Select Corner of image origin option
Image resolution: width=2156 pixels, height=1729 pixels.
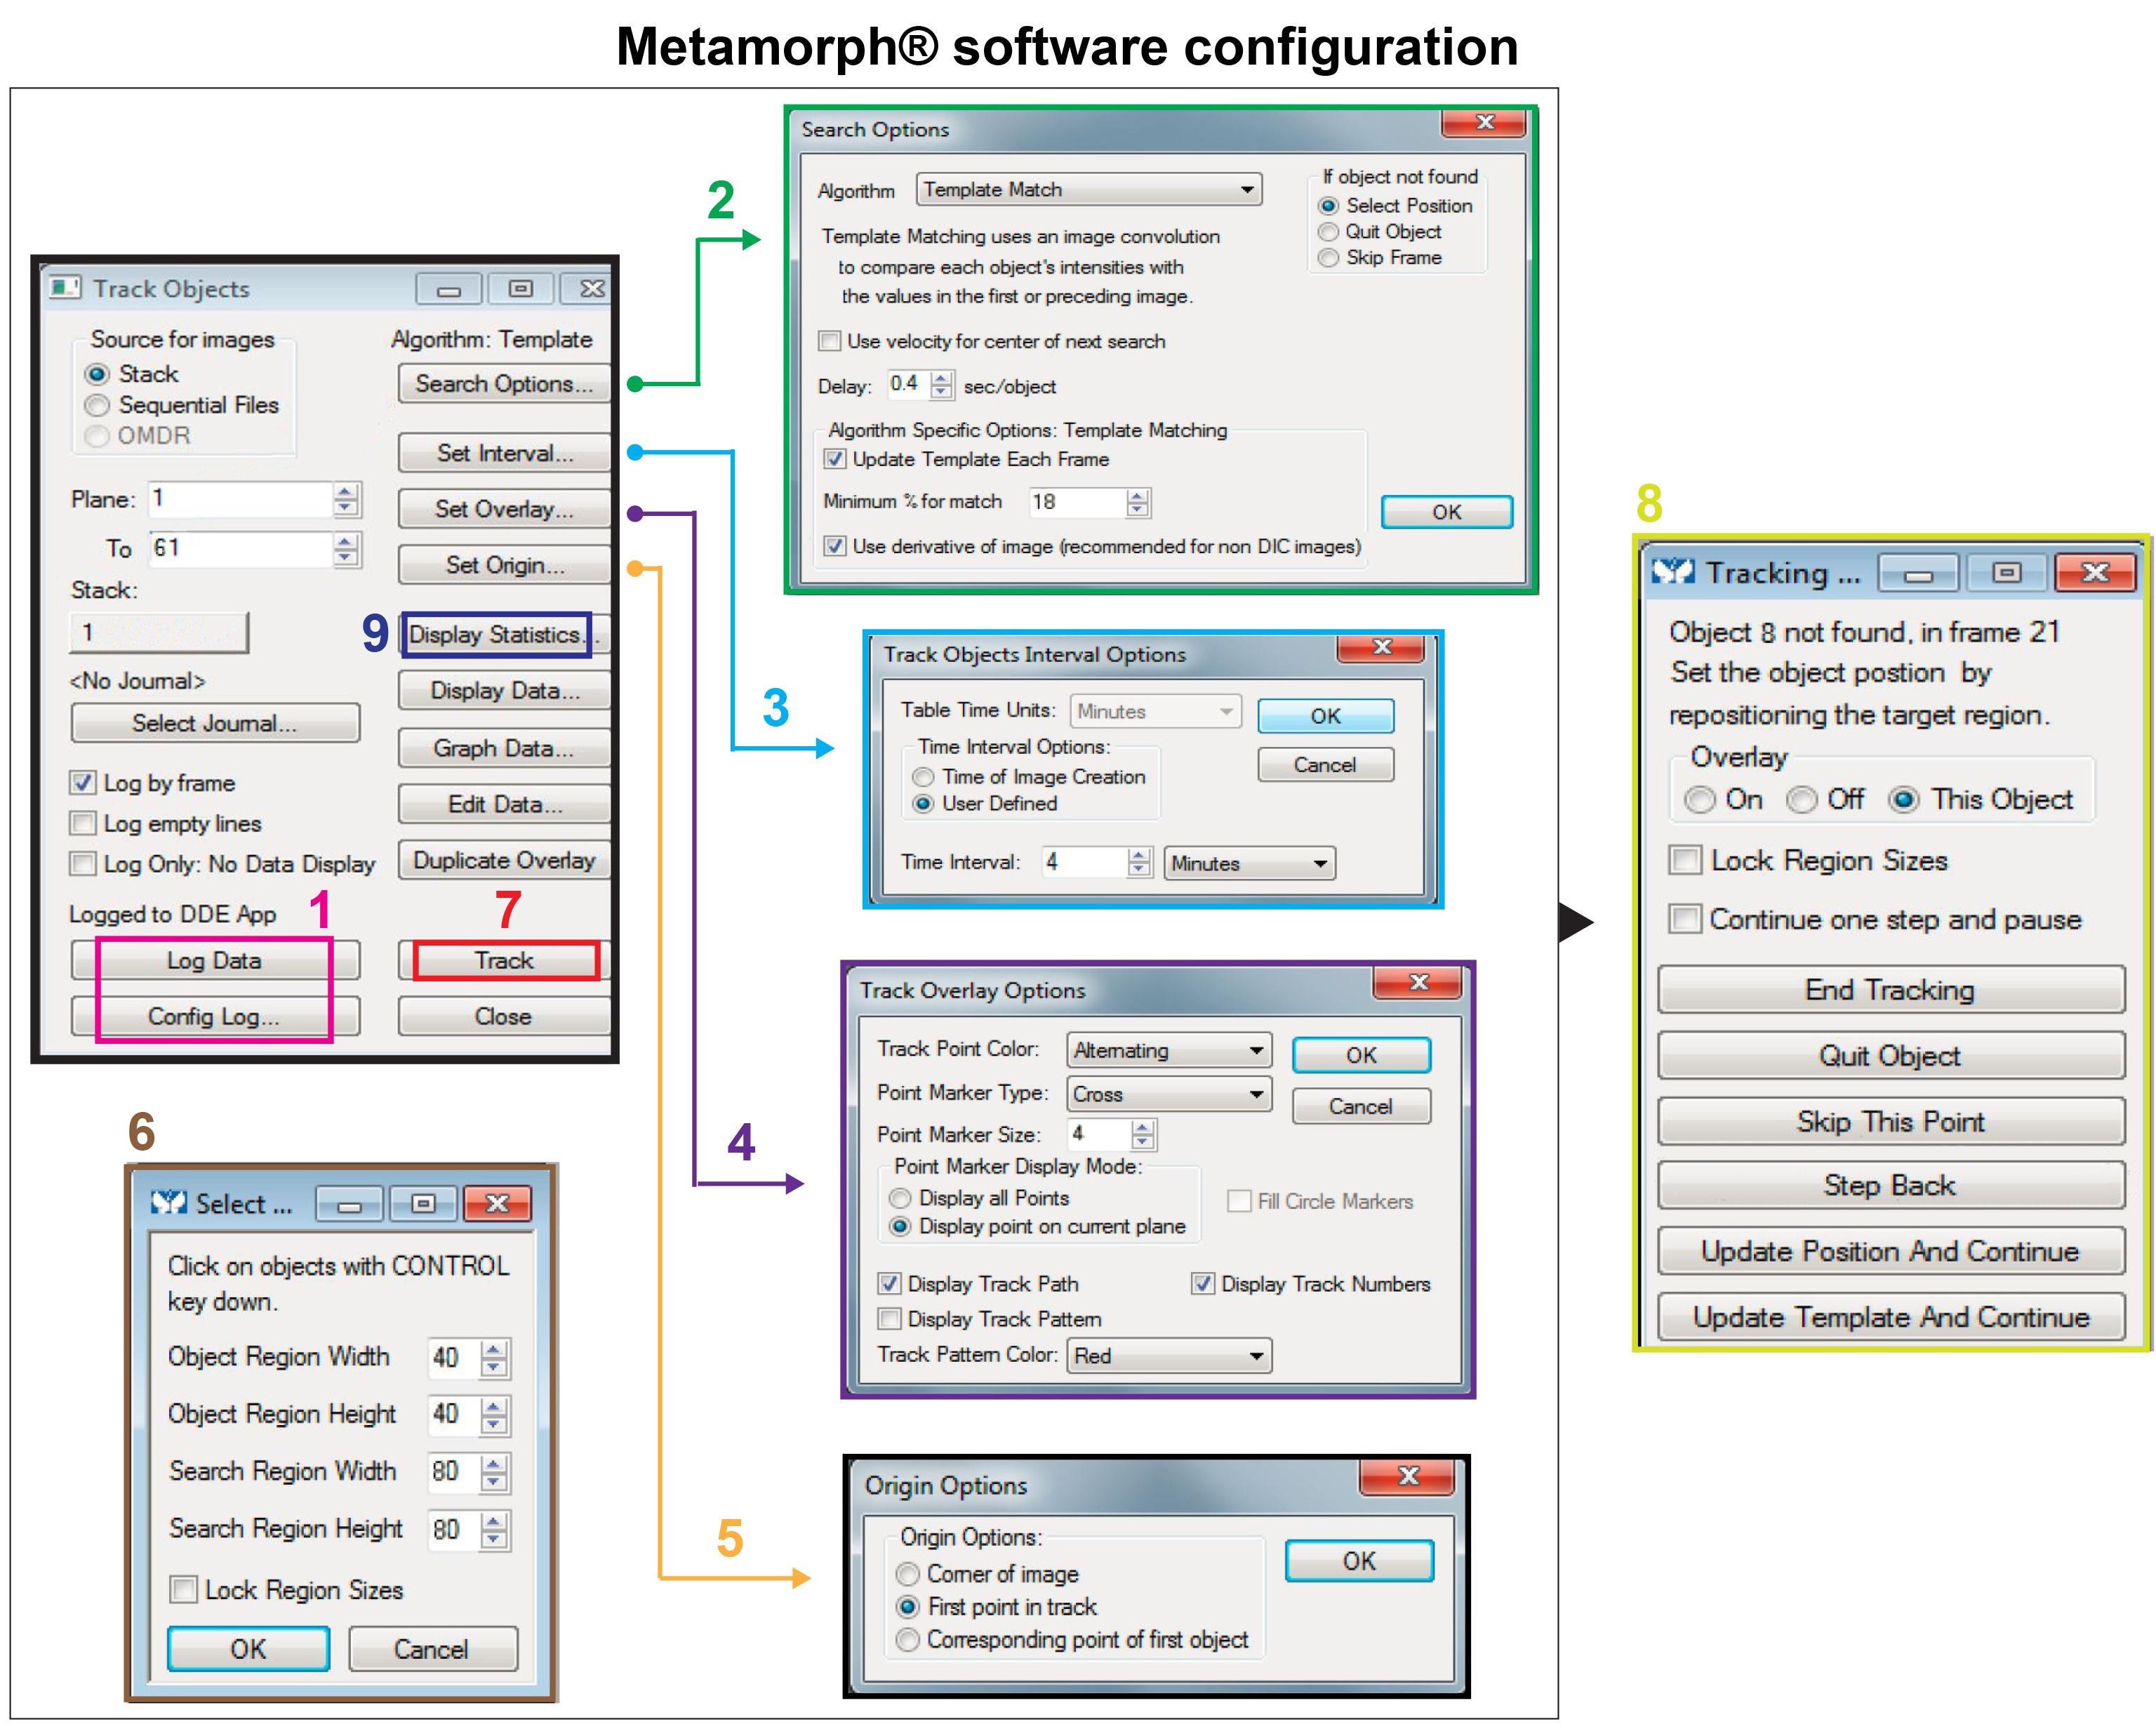[907, 1574]
